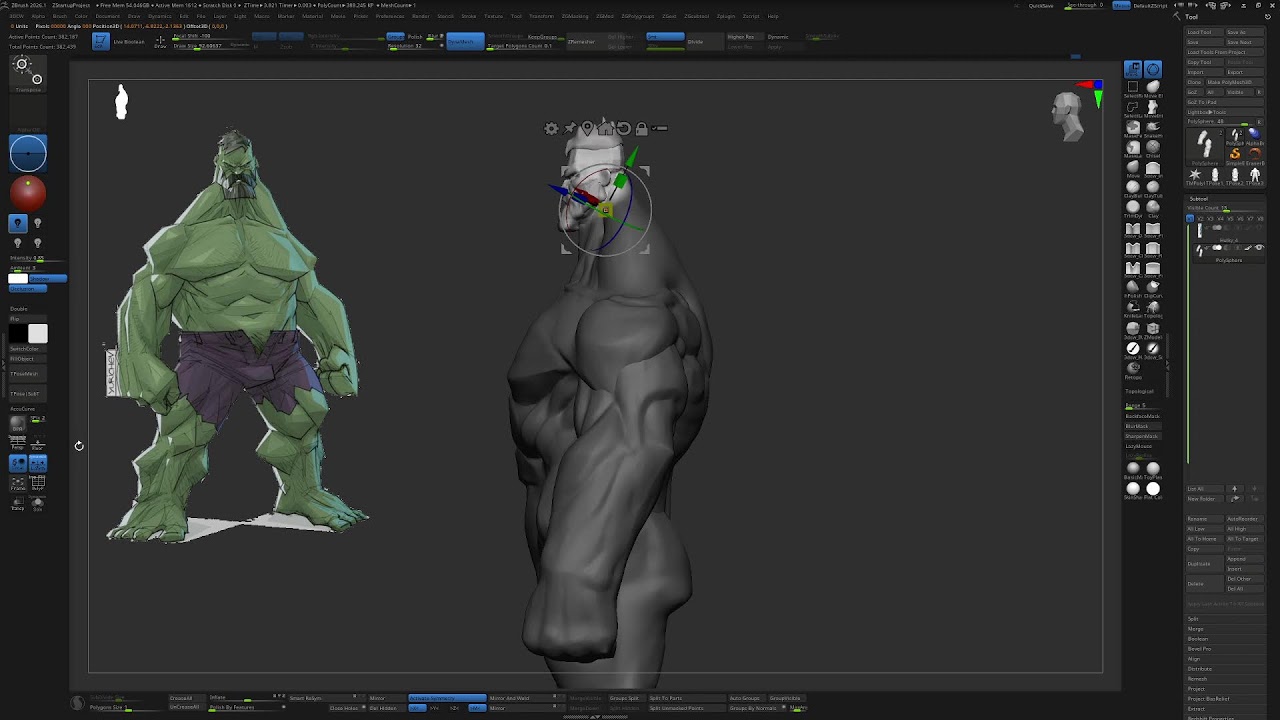
Task: Select the Draw mode button
Action: [160, 41]
